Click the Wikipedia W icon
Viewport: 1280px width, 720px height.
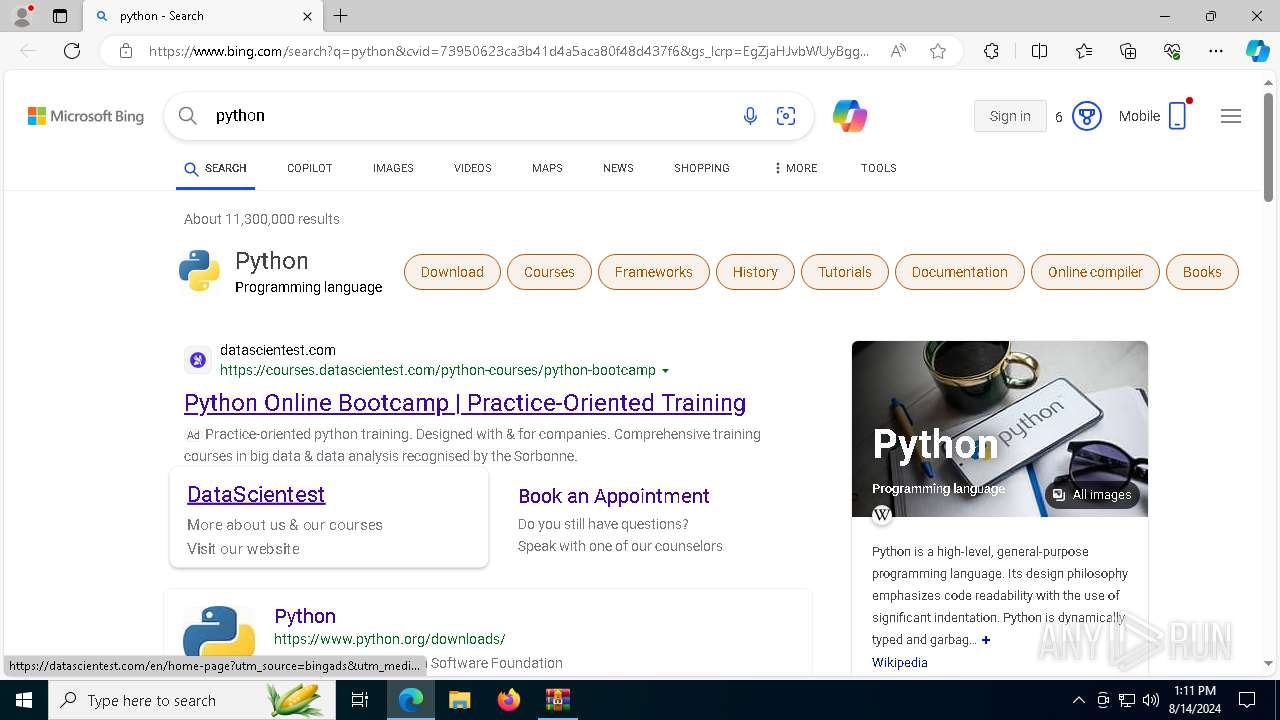click(x=882, y=515)
